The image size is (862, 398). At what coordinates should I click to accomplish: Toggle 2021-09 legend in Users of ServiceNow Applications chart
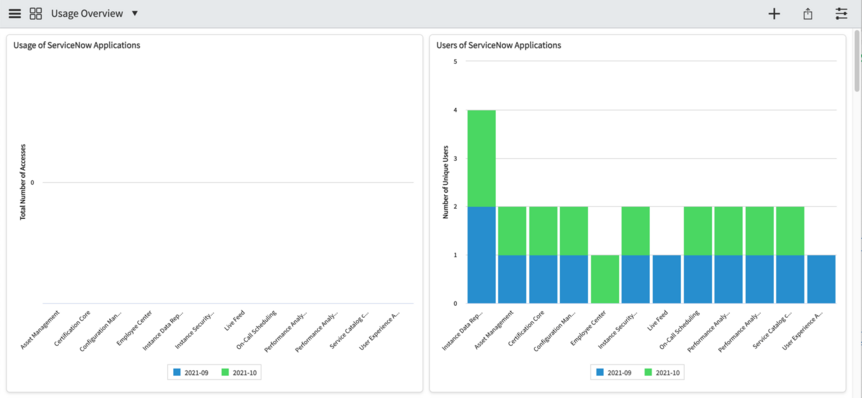[x=614, y=373]
